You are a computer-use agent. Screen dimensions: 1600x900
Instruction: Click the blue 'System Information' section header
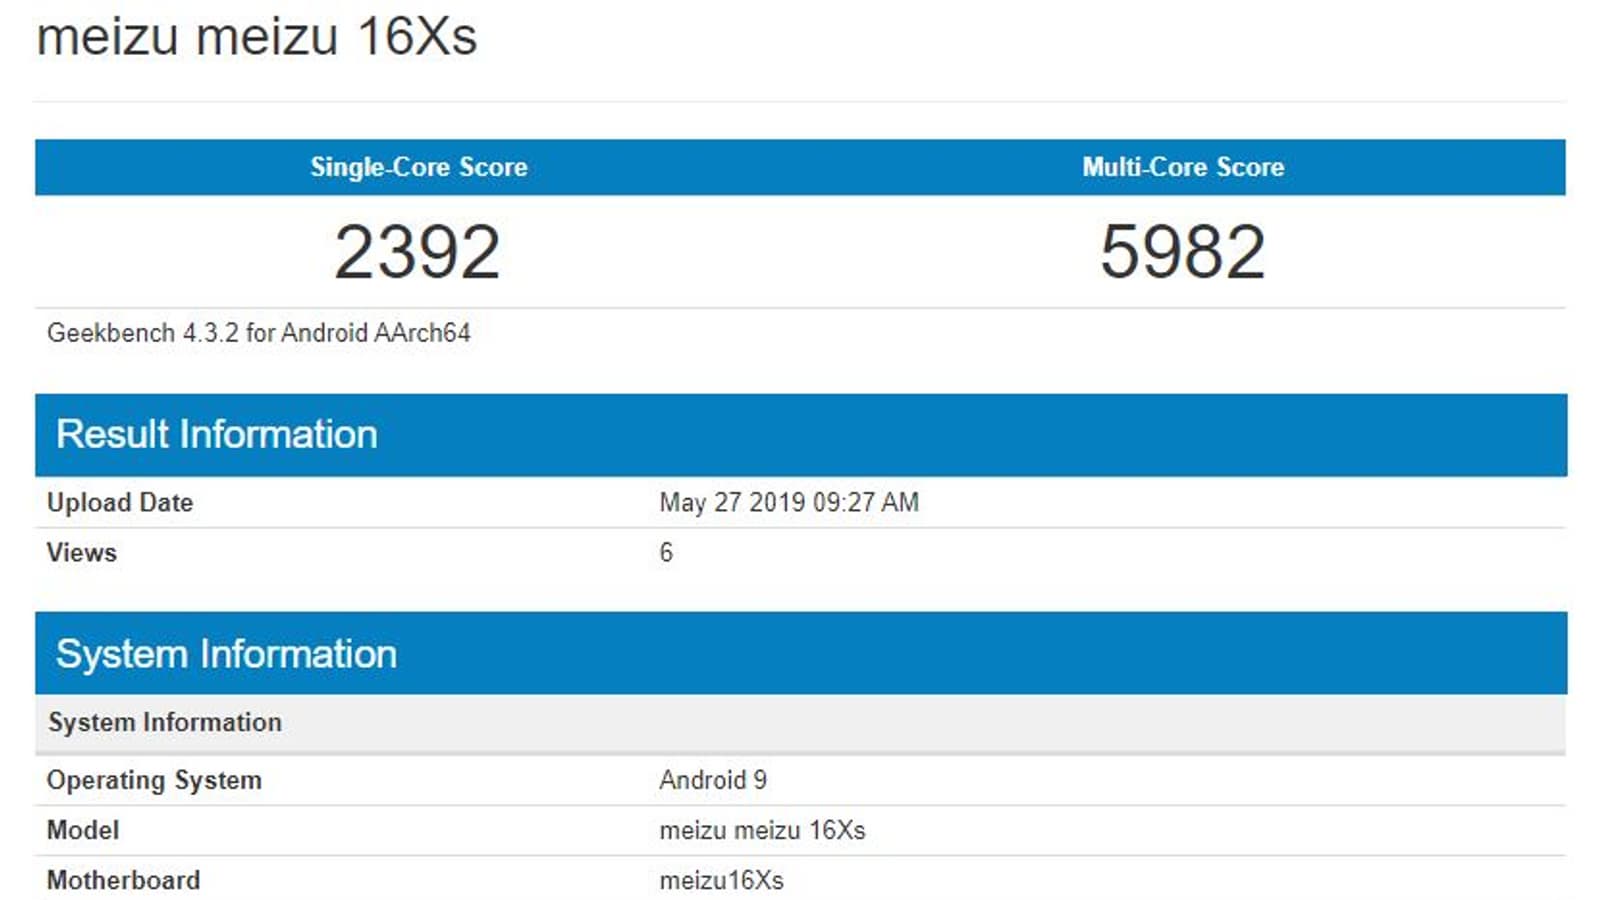pyautogui.click(x=801, y=654)
